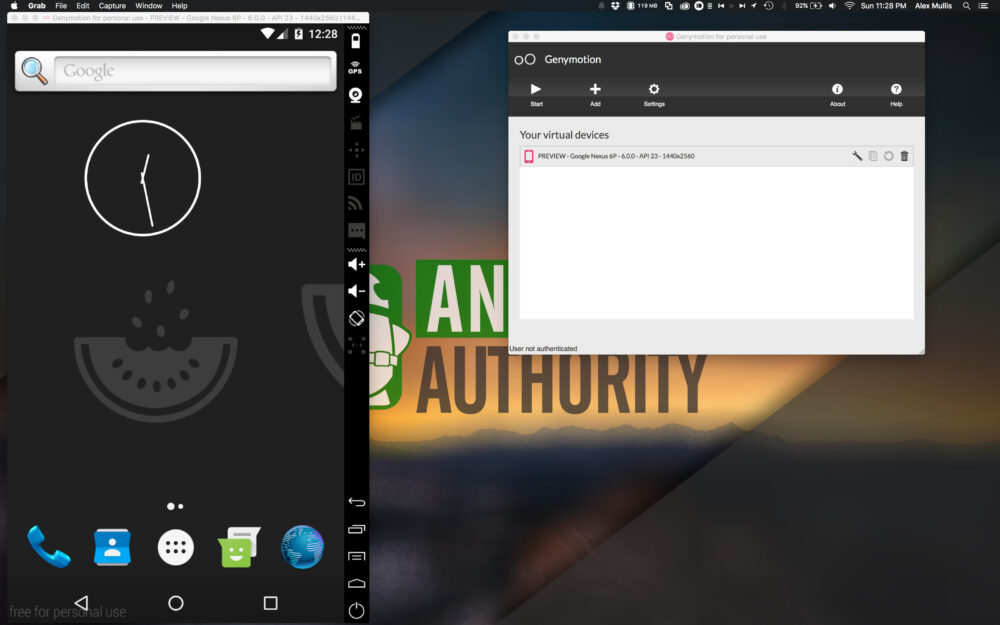Add a new virtual device
This screenshot has height=625, width=1000.
click(x=595, y=91)
